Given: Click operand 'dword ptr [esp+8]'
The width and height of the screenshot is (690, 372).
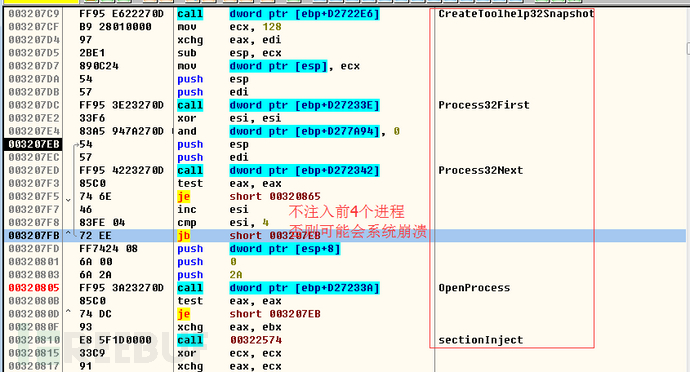Looking at the screenshot, I should [x=285, y=249].
